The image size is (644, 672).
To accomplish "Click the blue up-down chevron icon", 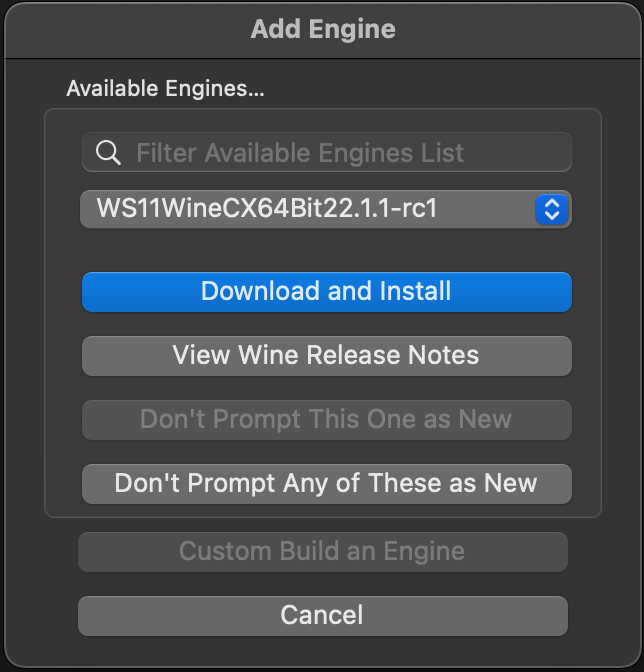I will click(552, 209).
